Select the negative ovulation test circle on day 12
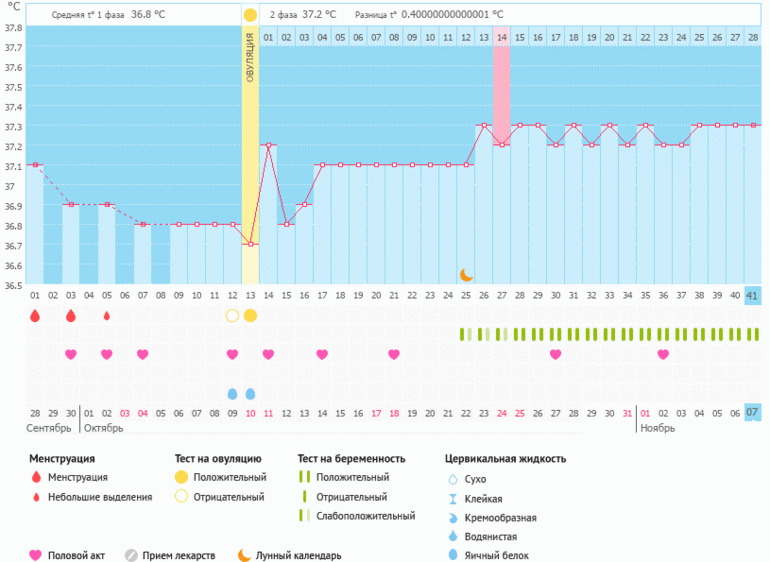This screenshot has width=770, height=562. pos(233,316)
